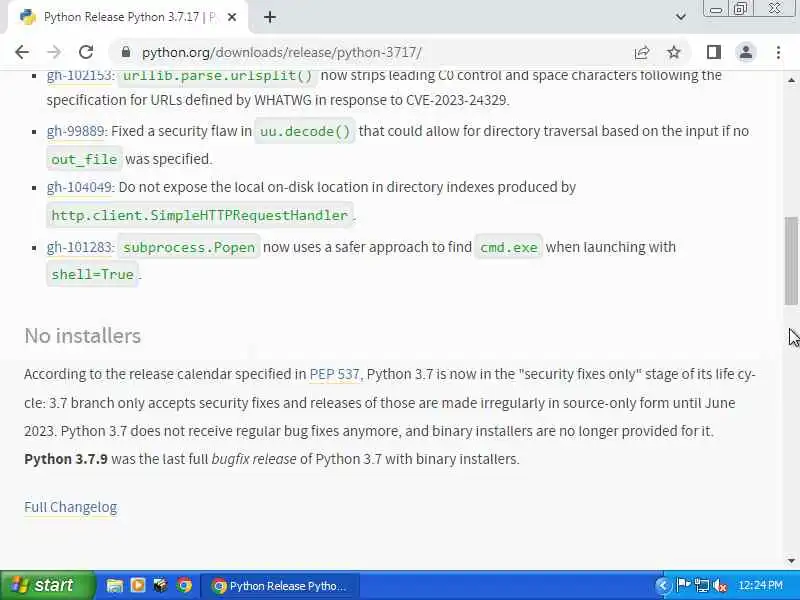Click the subprocess.Popen code snippet
The image size is (800, 600).
pos(189,247)
